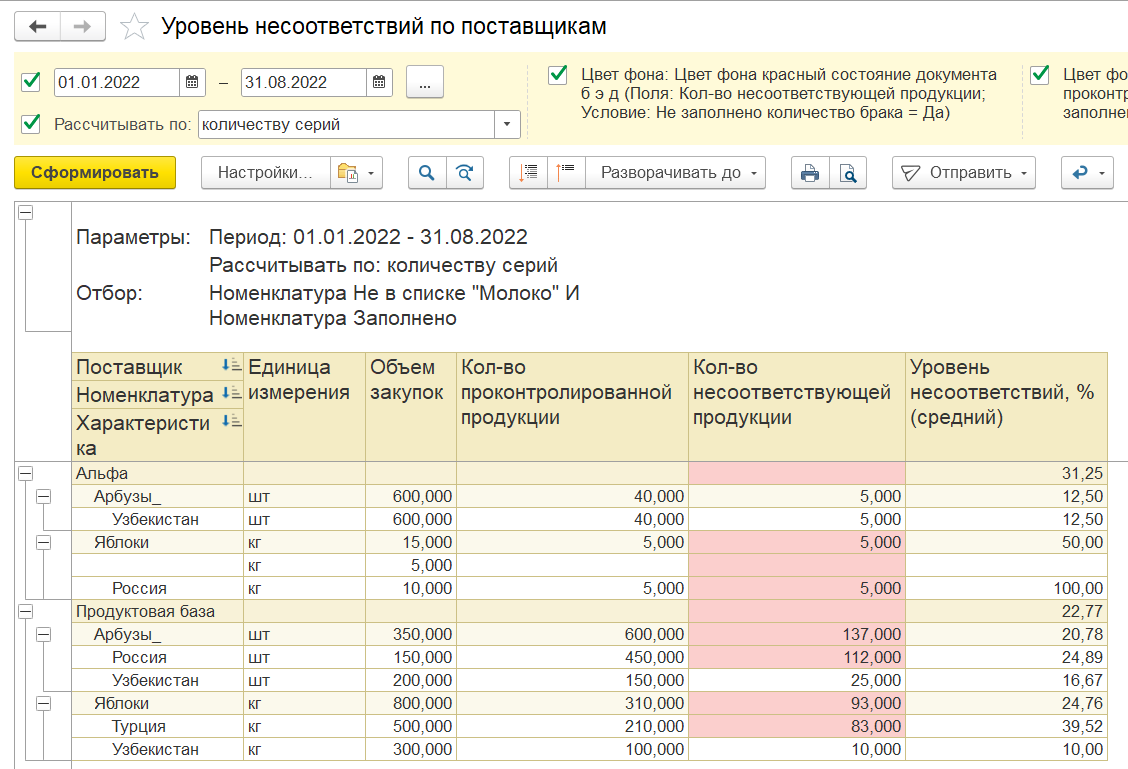Toggle the period filter checkbox
The height and width of the screenshot is (769, 1128).
click(x=31, y=81)
